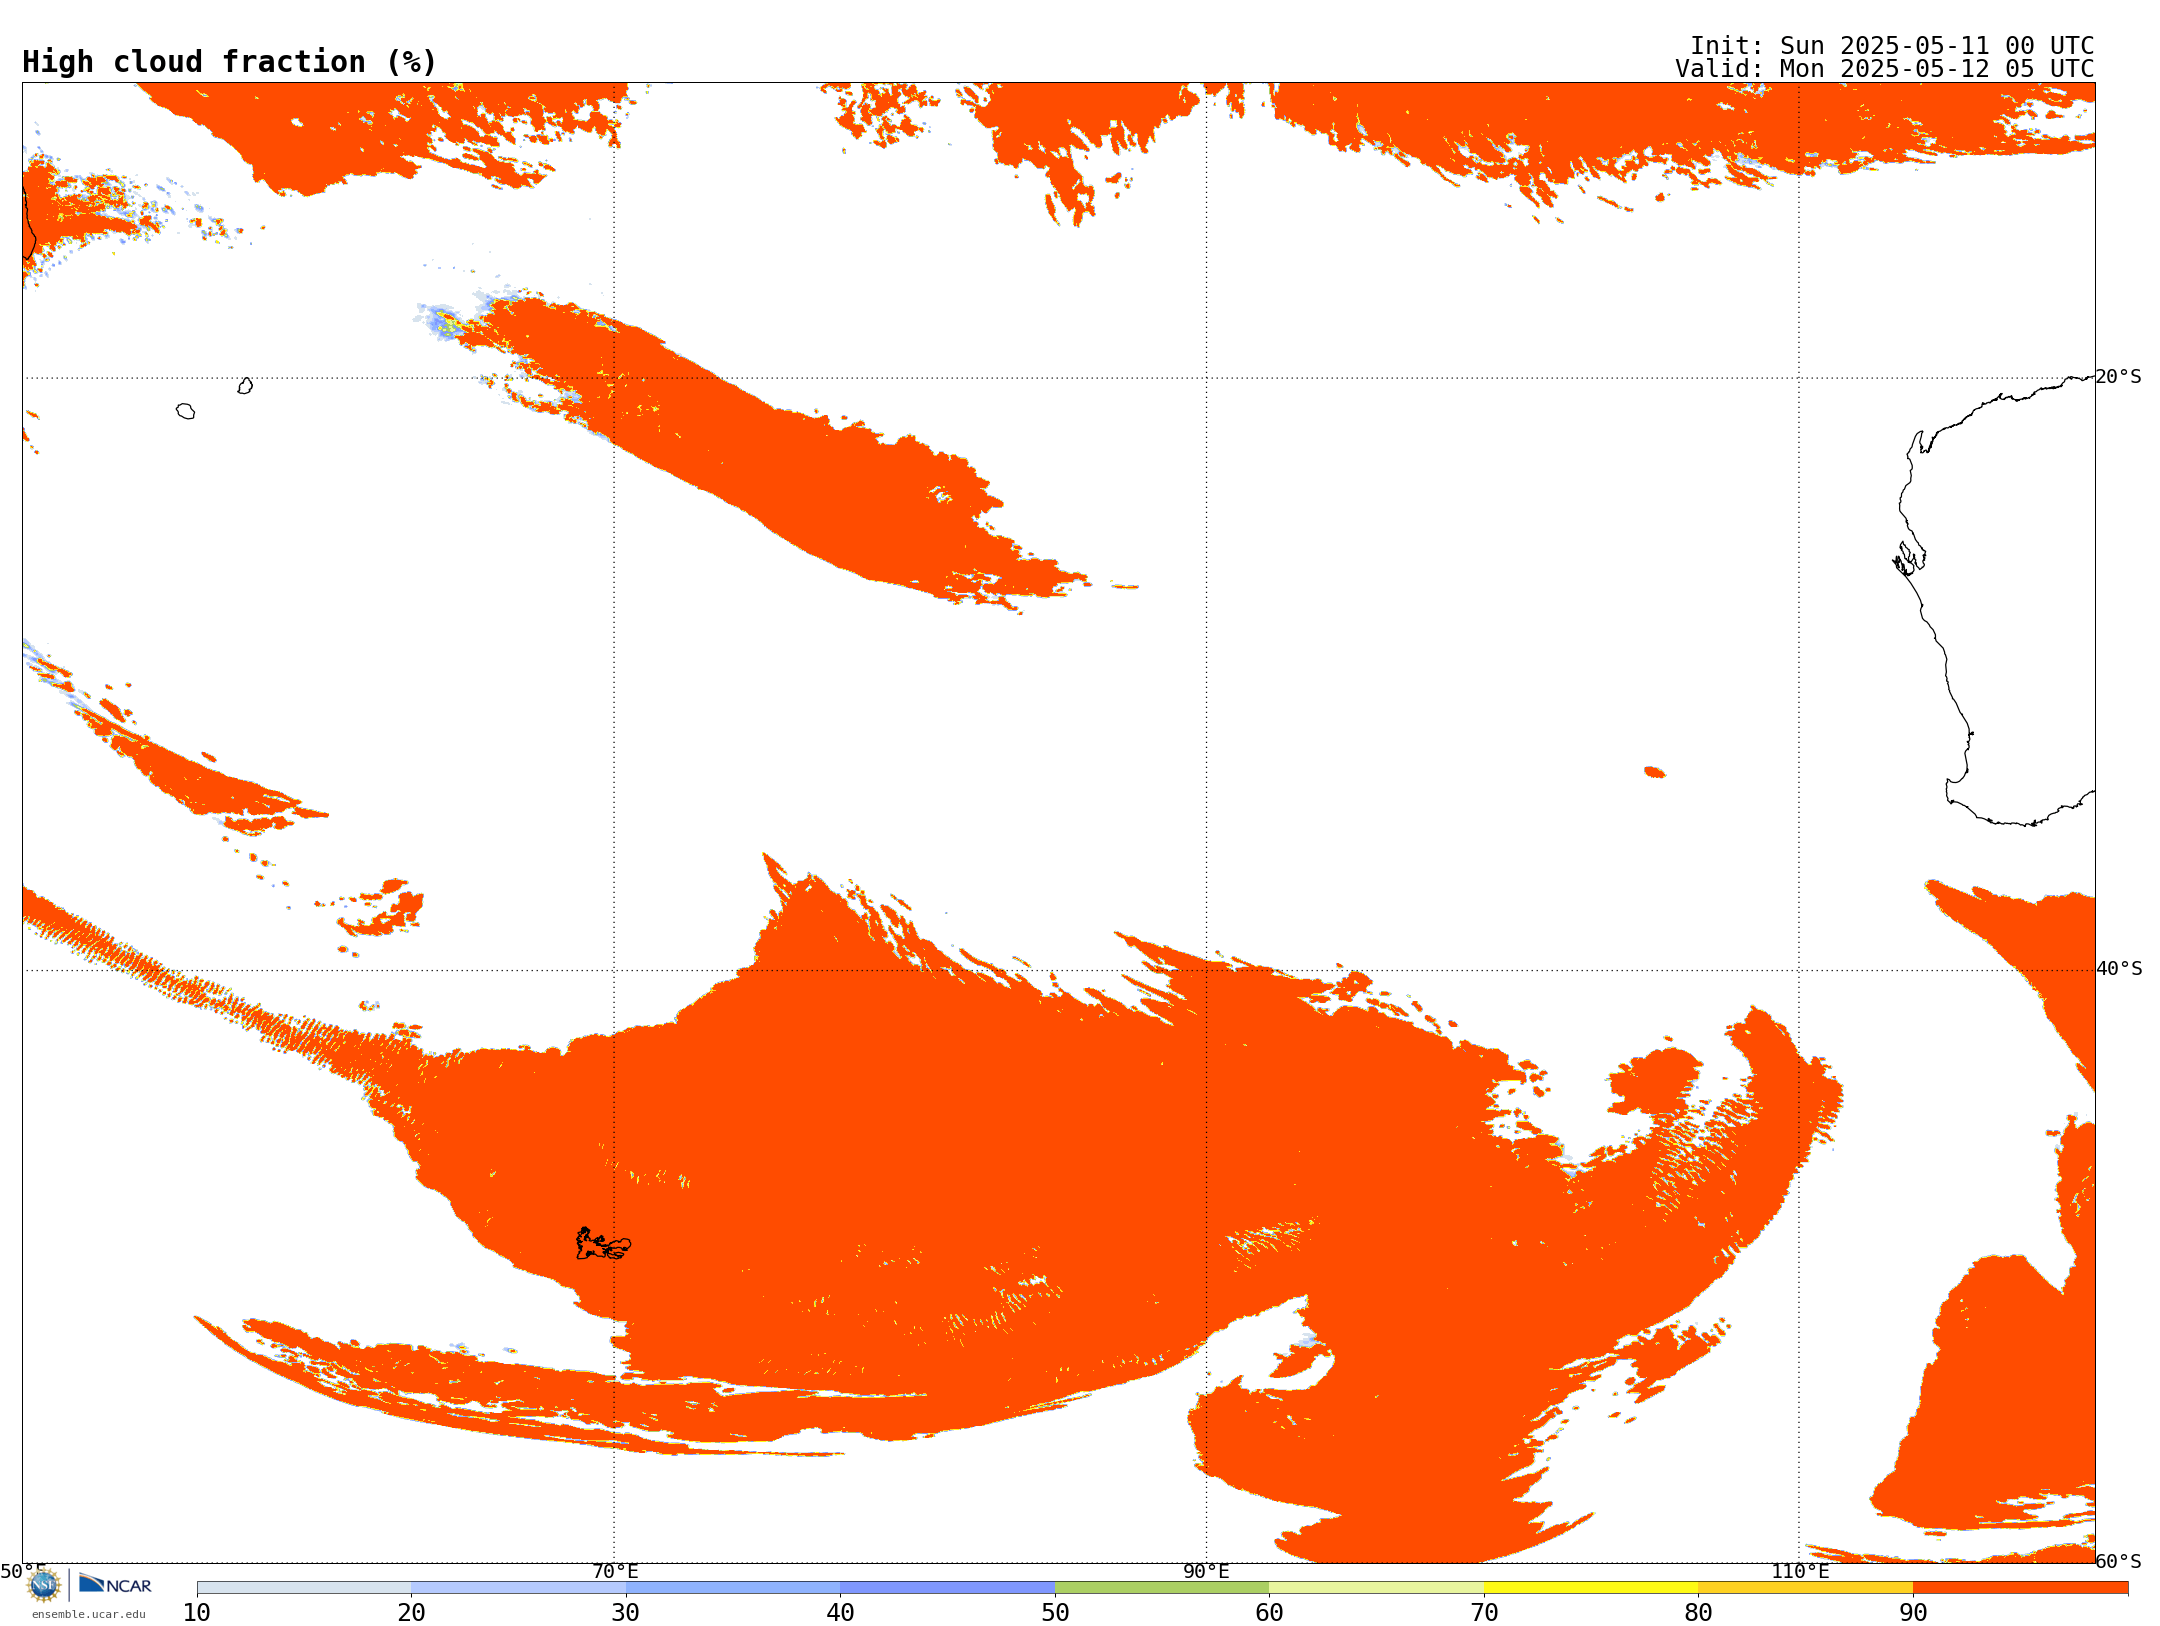Image resolution: width=2160 pixels, height=1626 pixels.
Task: Click the 40°S latitude label
Action: point(2119,969)
